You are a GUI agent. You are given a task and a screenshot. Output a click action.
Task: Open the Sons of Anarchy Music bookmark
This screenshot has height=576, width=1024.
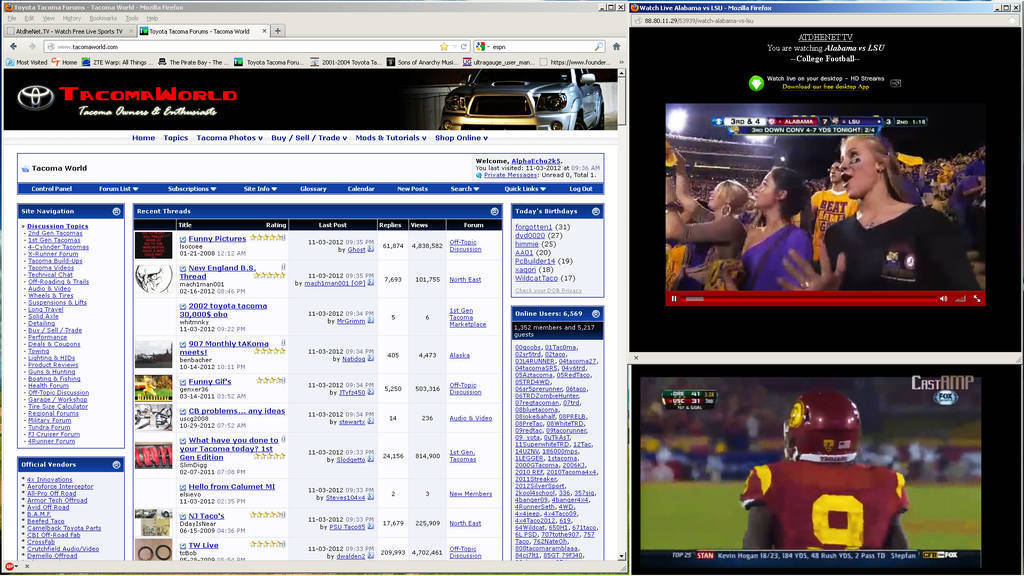pyautogui.click(x=421, y=62)
